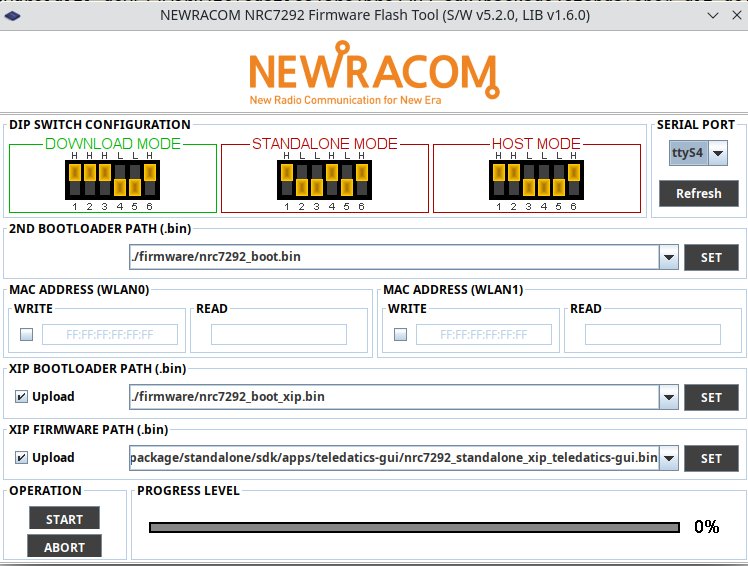Screen dimensions: 748x566
Task: Click the Host Mode DIP switch diagram
Action: click(536, 180)
